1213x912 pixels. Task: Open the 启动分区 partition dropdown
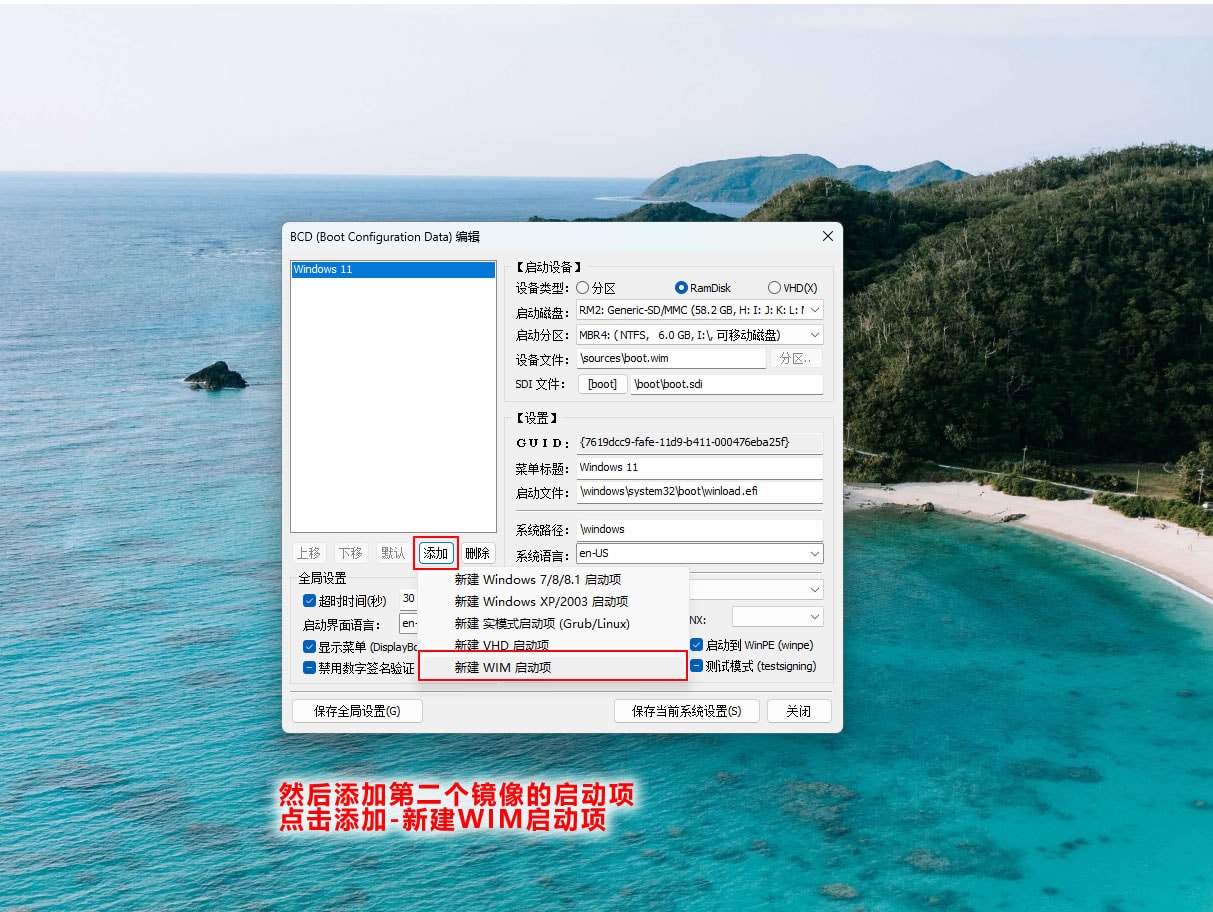point(814,335)
